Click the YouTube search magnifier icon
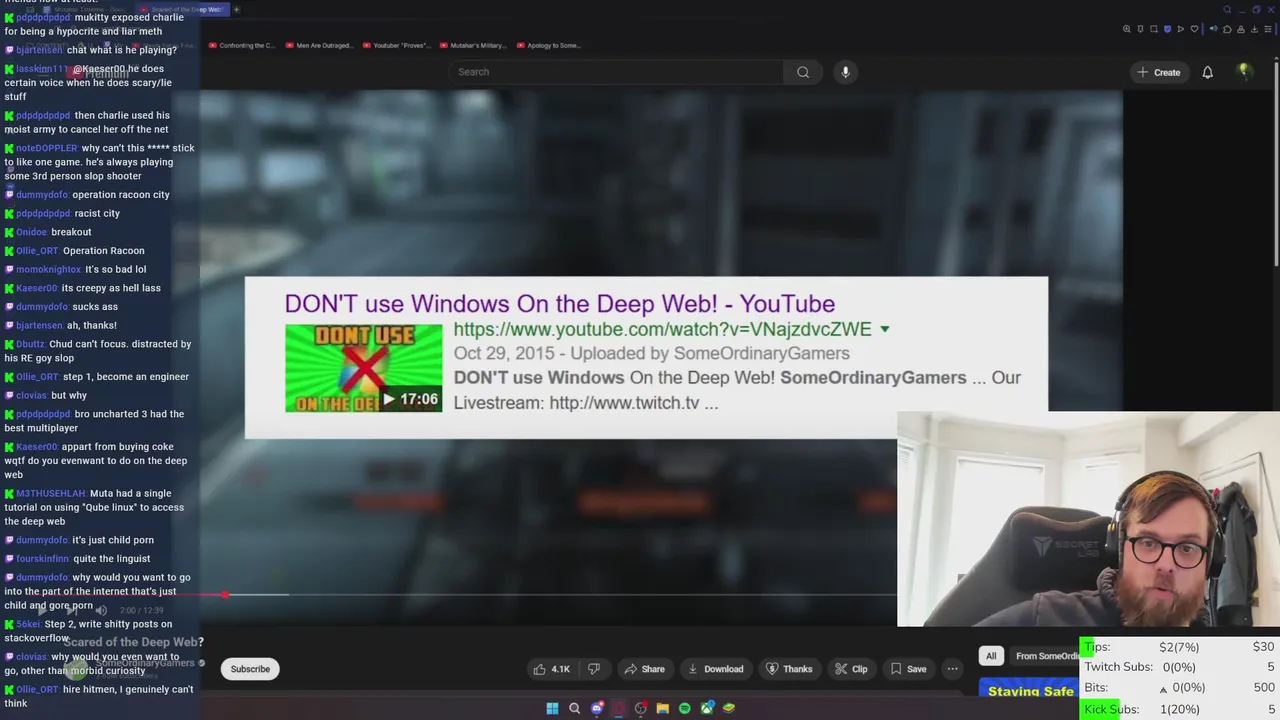 coord(803,72)
